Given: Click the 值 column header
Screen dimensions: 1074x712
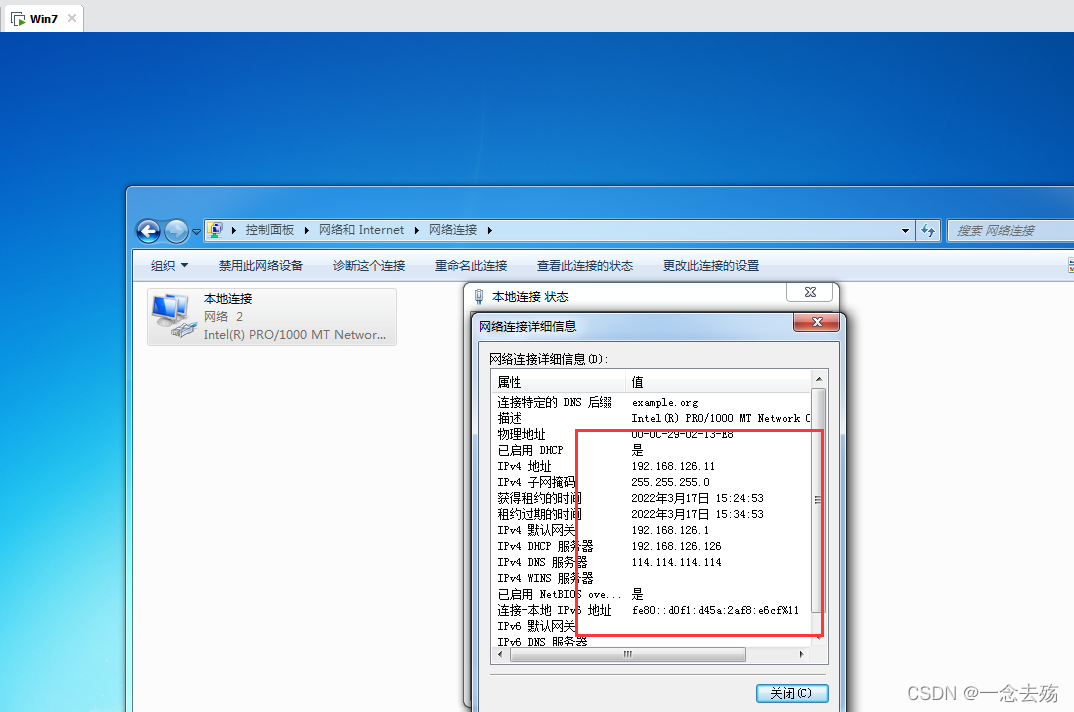Looking at the screenshot, I should (x=719, y=382).
